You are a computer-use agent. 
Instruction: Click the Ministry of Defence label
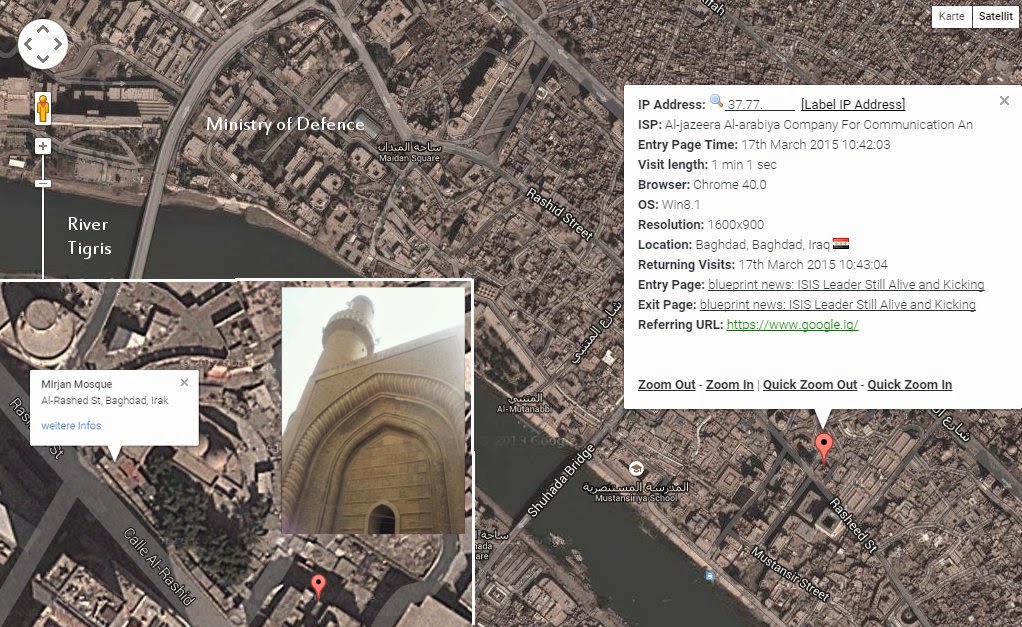point(285,124)
